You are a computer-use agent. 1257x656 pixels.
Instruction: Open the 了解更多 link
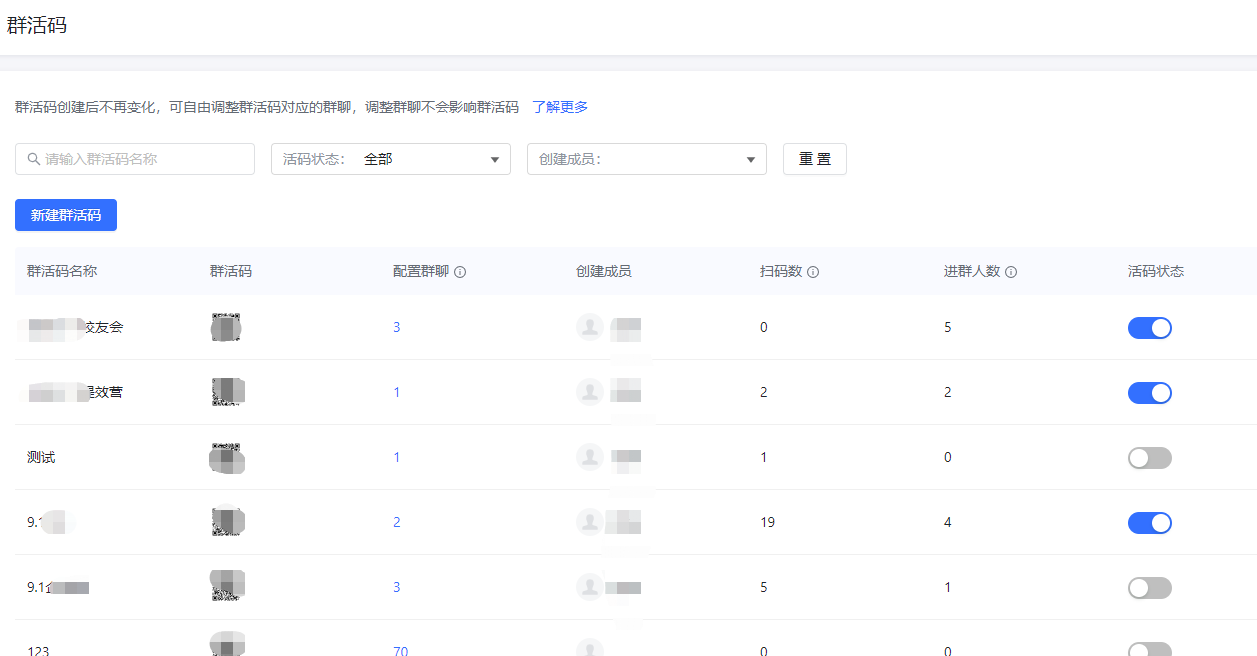tap(560, 107)
